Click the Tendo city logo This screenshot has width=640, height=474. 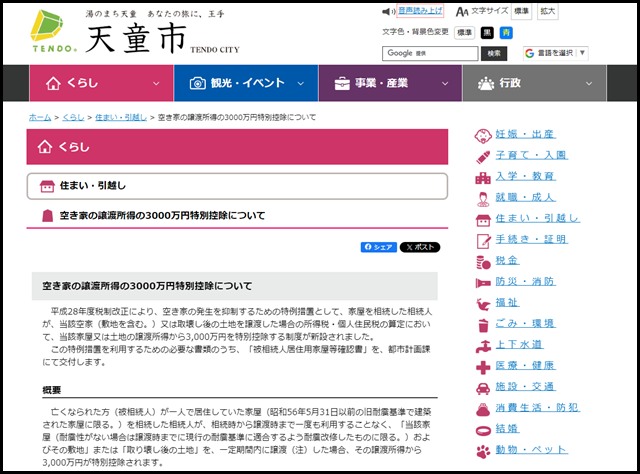53,31
